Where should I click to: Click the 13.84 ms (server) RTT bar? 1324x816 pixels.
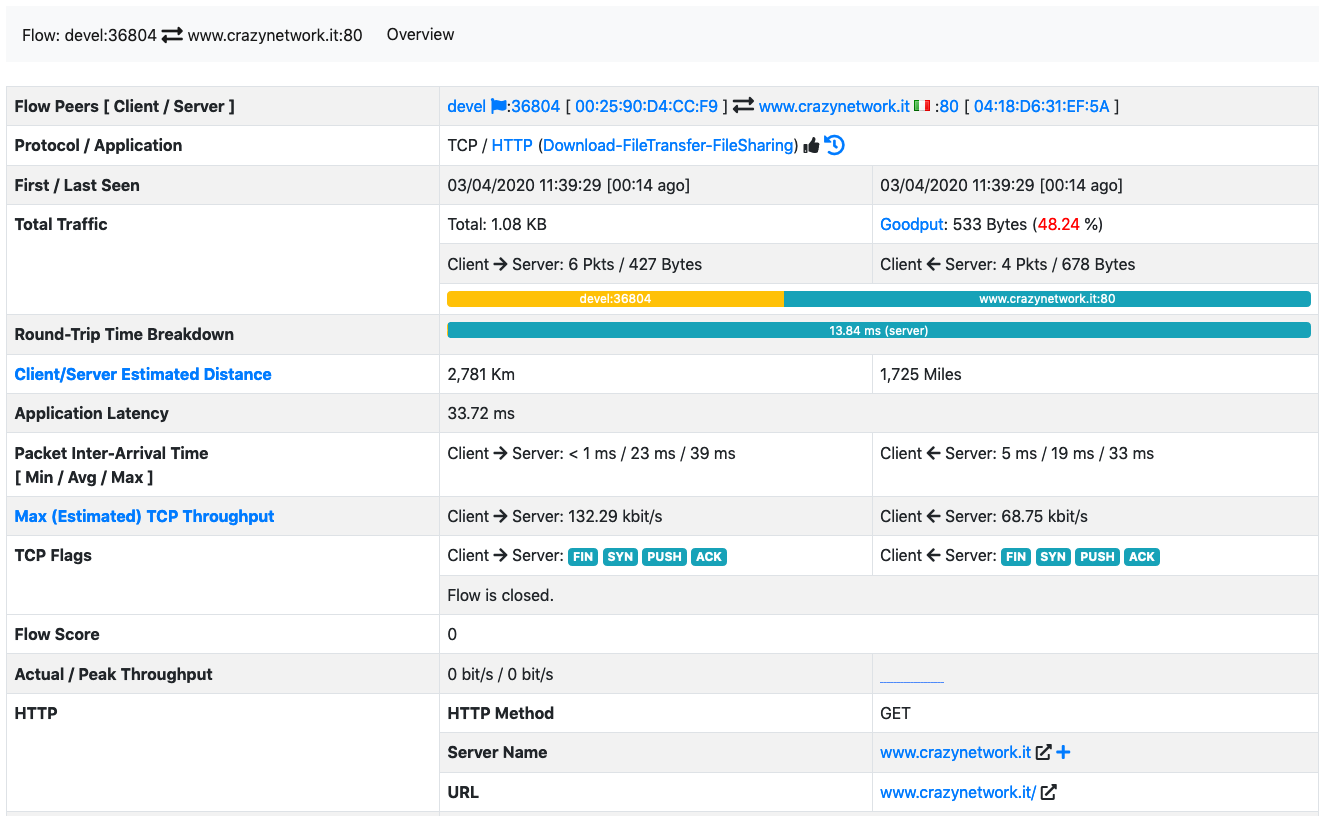coord(879,330)
